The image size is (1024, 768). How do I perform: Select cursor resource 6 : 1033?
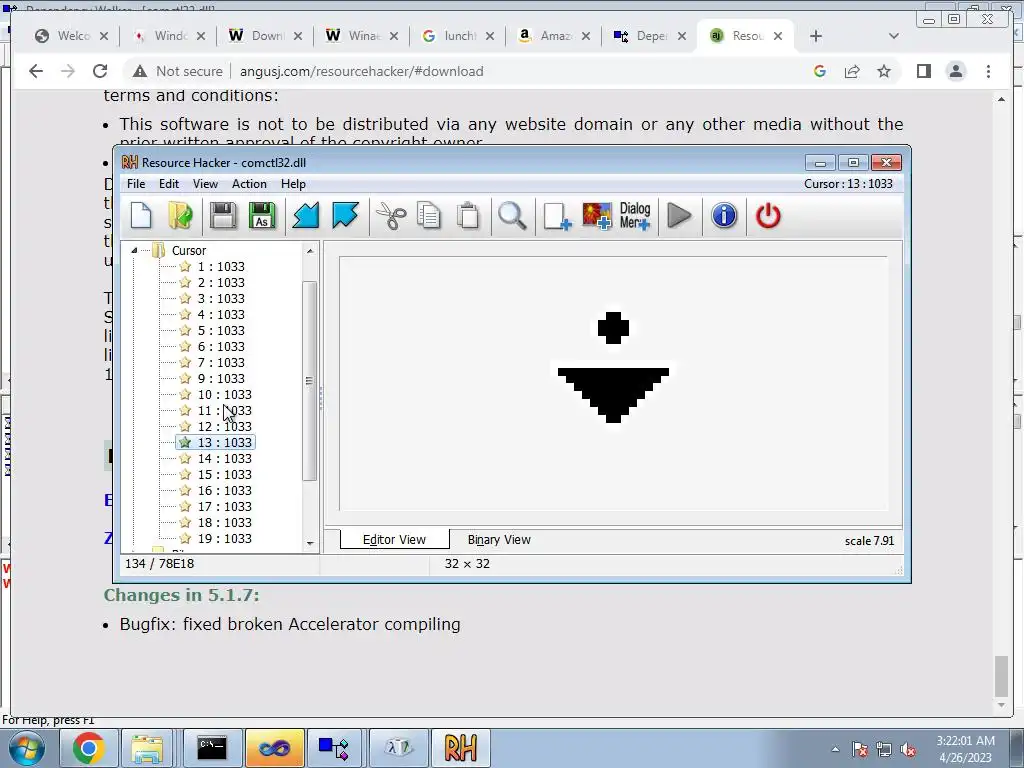[x=221, y=347]
